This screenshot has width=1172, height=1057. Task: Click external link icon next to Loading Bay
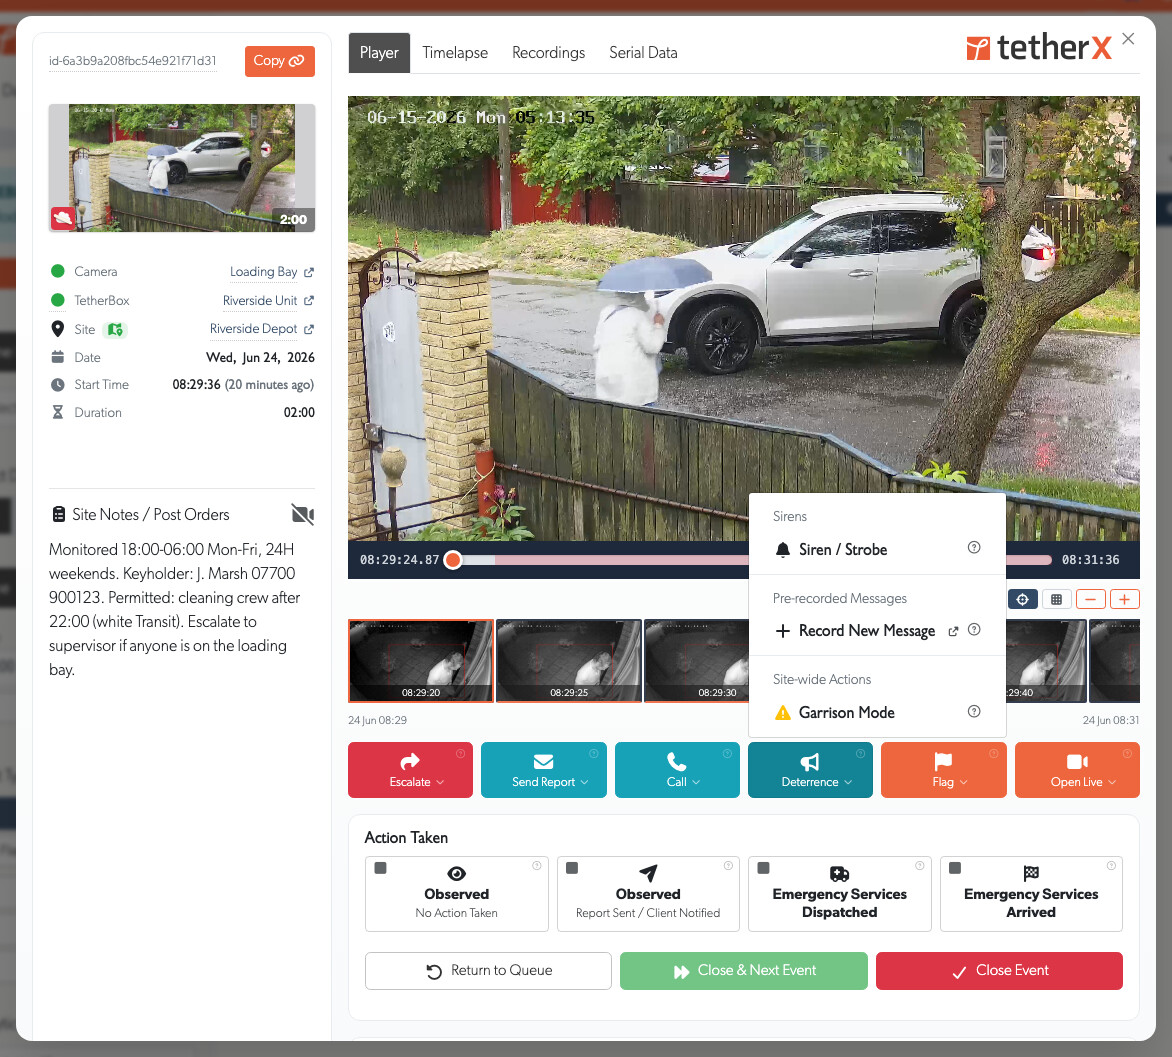309,272
